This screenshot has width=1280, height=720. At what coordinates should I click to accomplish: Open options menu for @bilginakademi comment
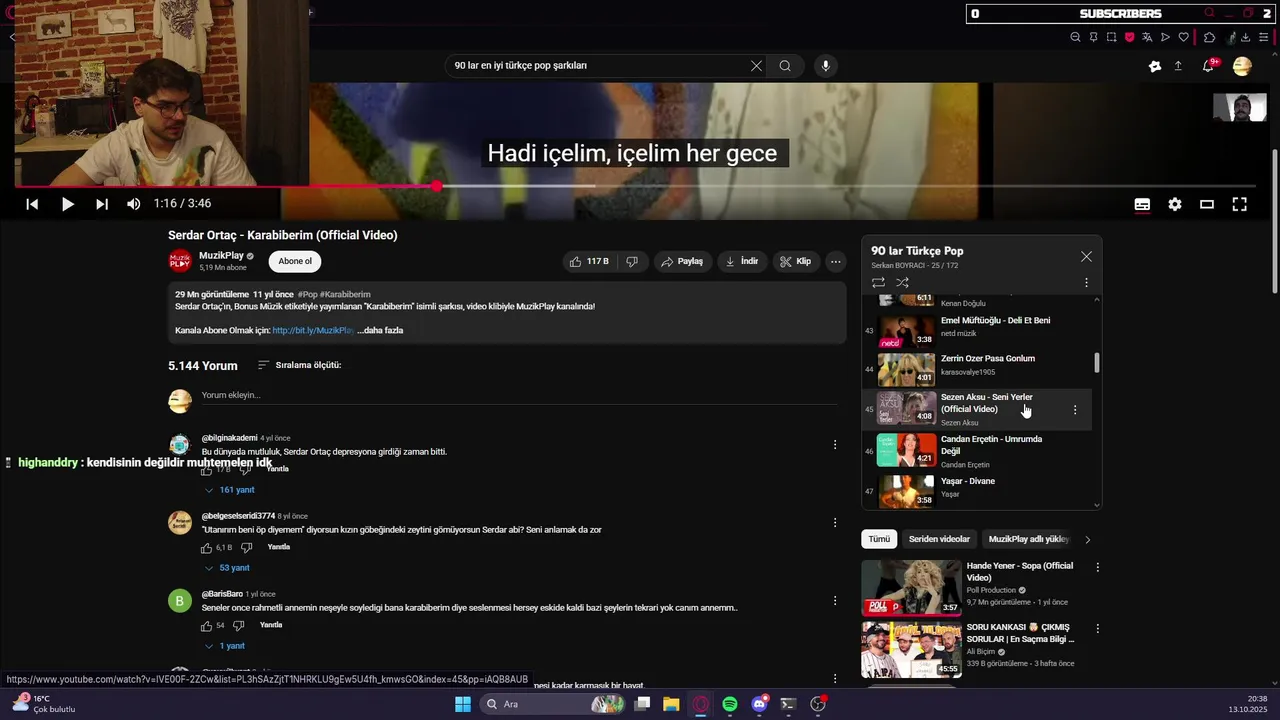coord(835,445)
